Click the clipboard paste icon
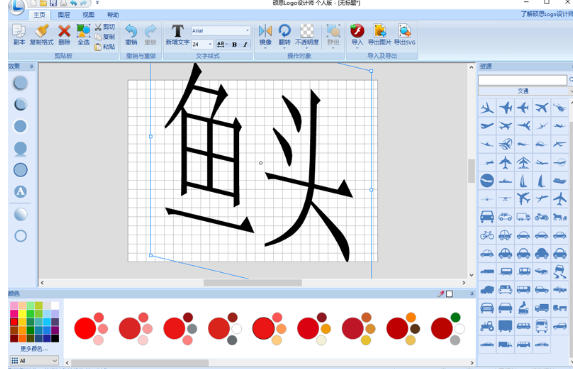573x369 pixels. pyautogui.click(x=98, y=47)
